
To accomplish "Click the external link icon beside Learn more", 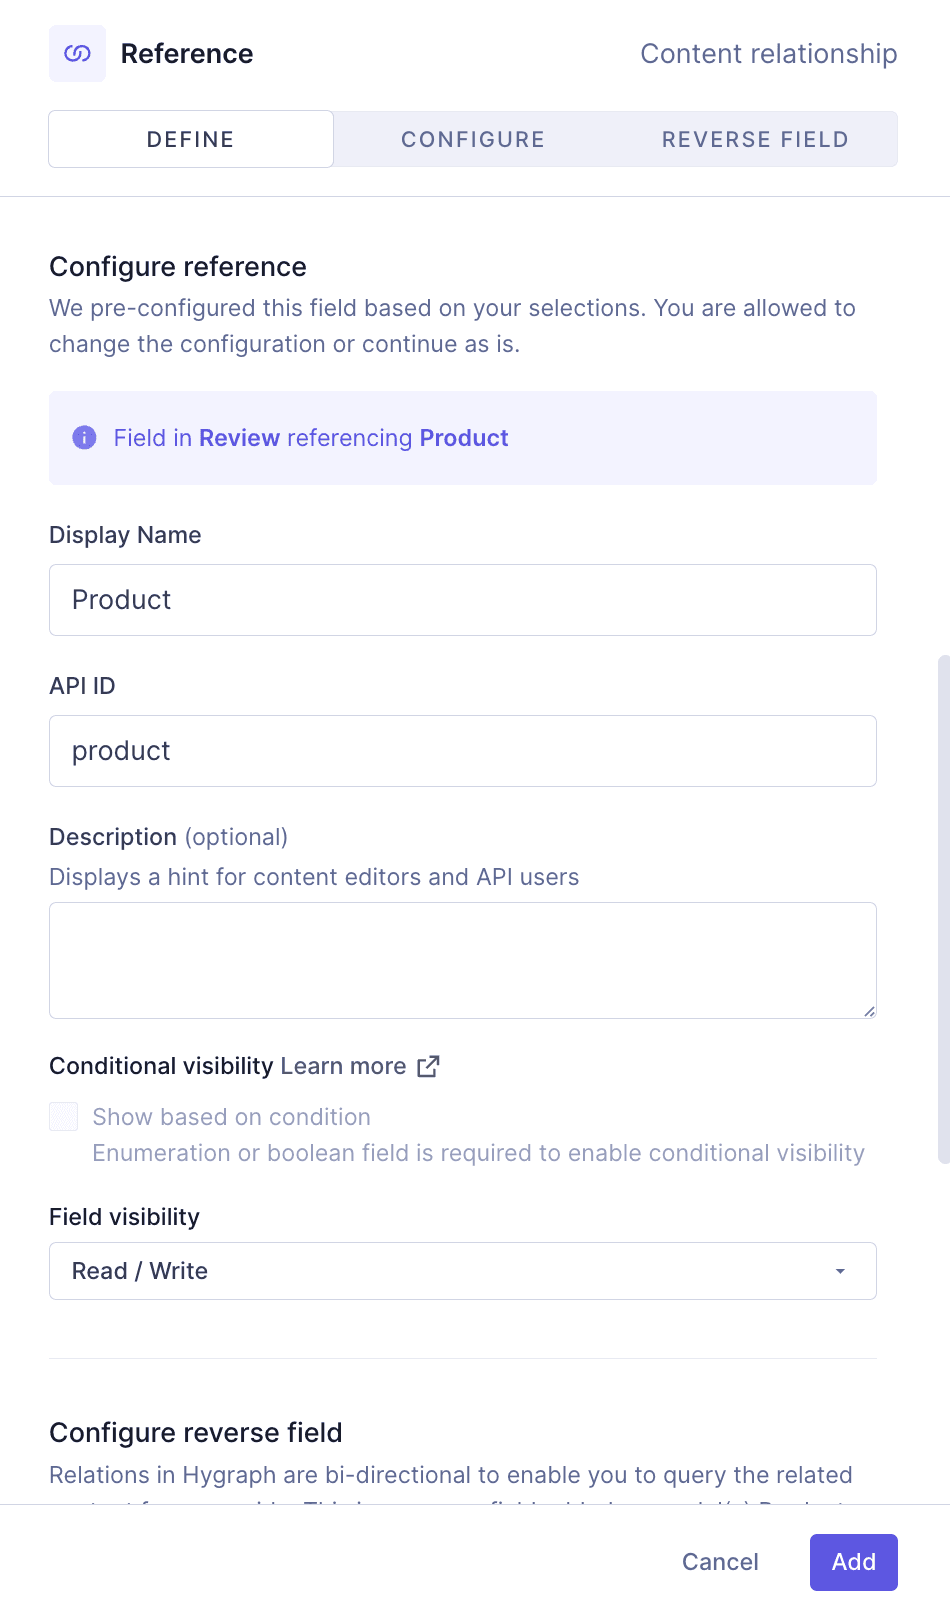I will pyautogui.click(x=428, y=1066).
